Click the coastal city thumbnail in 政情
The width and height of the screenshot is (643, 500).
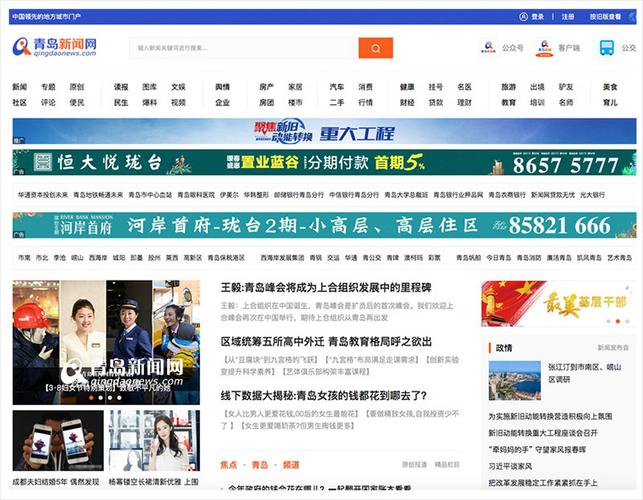pyautogui.click(x=515, y=380)
